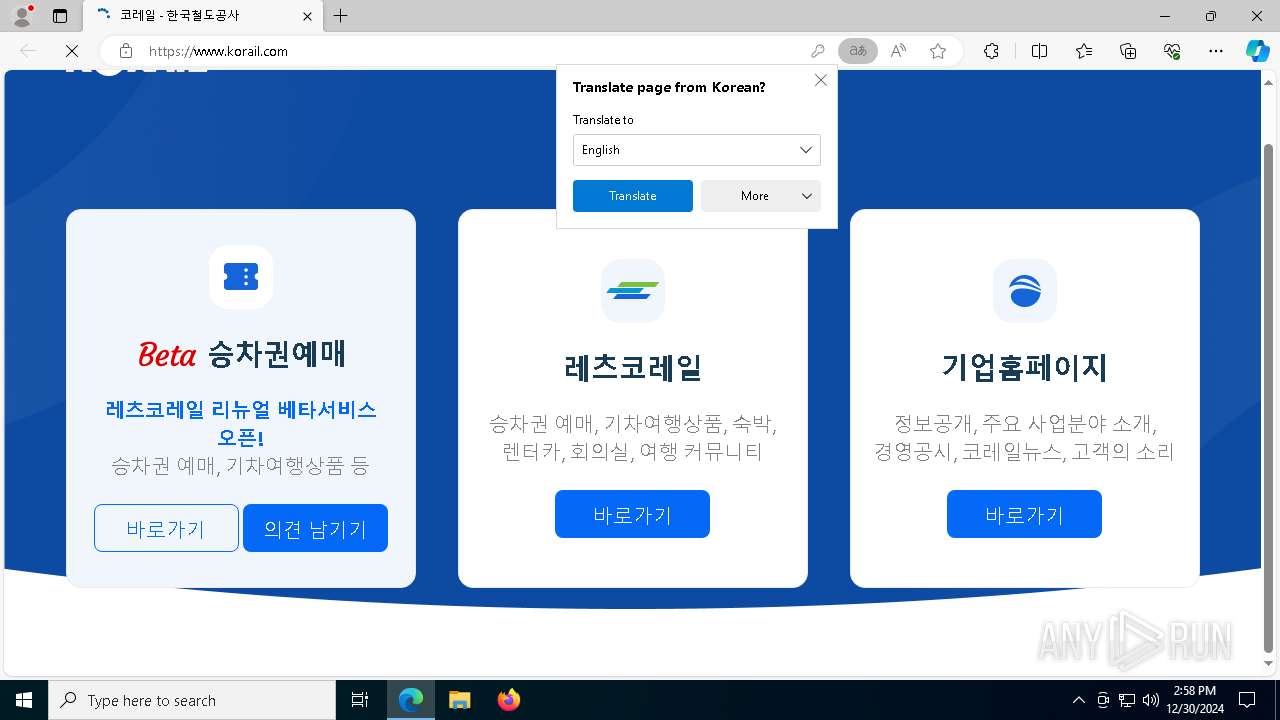Open Task View on taskbar
Image resolution: width=1280 pixels, height=720 pixels.
tap(360, 700)
